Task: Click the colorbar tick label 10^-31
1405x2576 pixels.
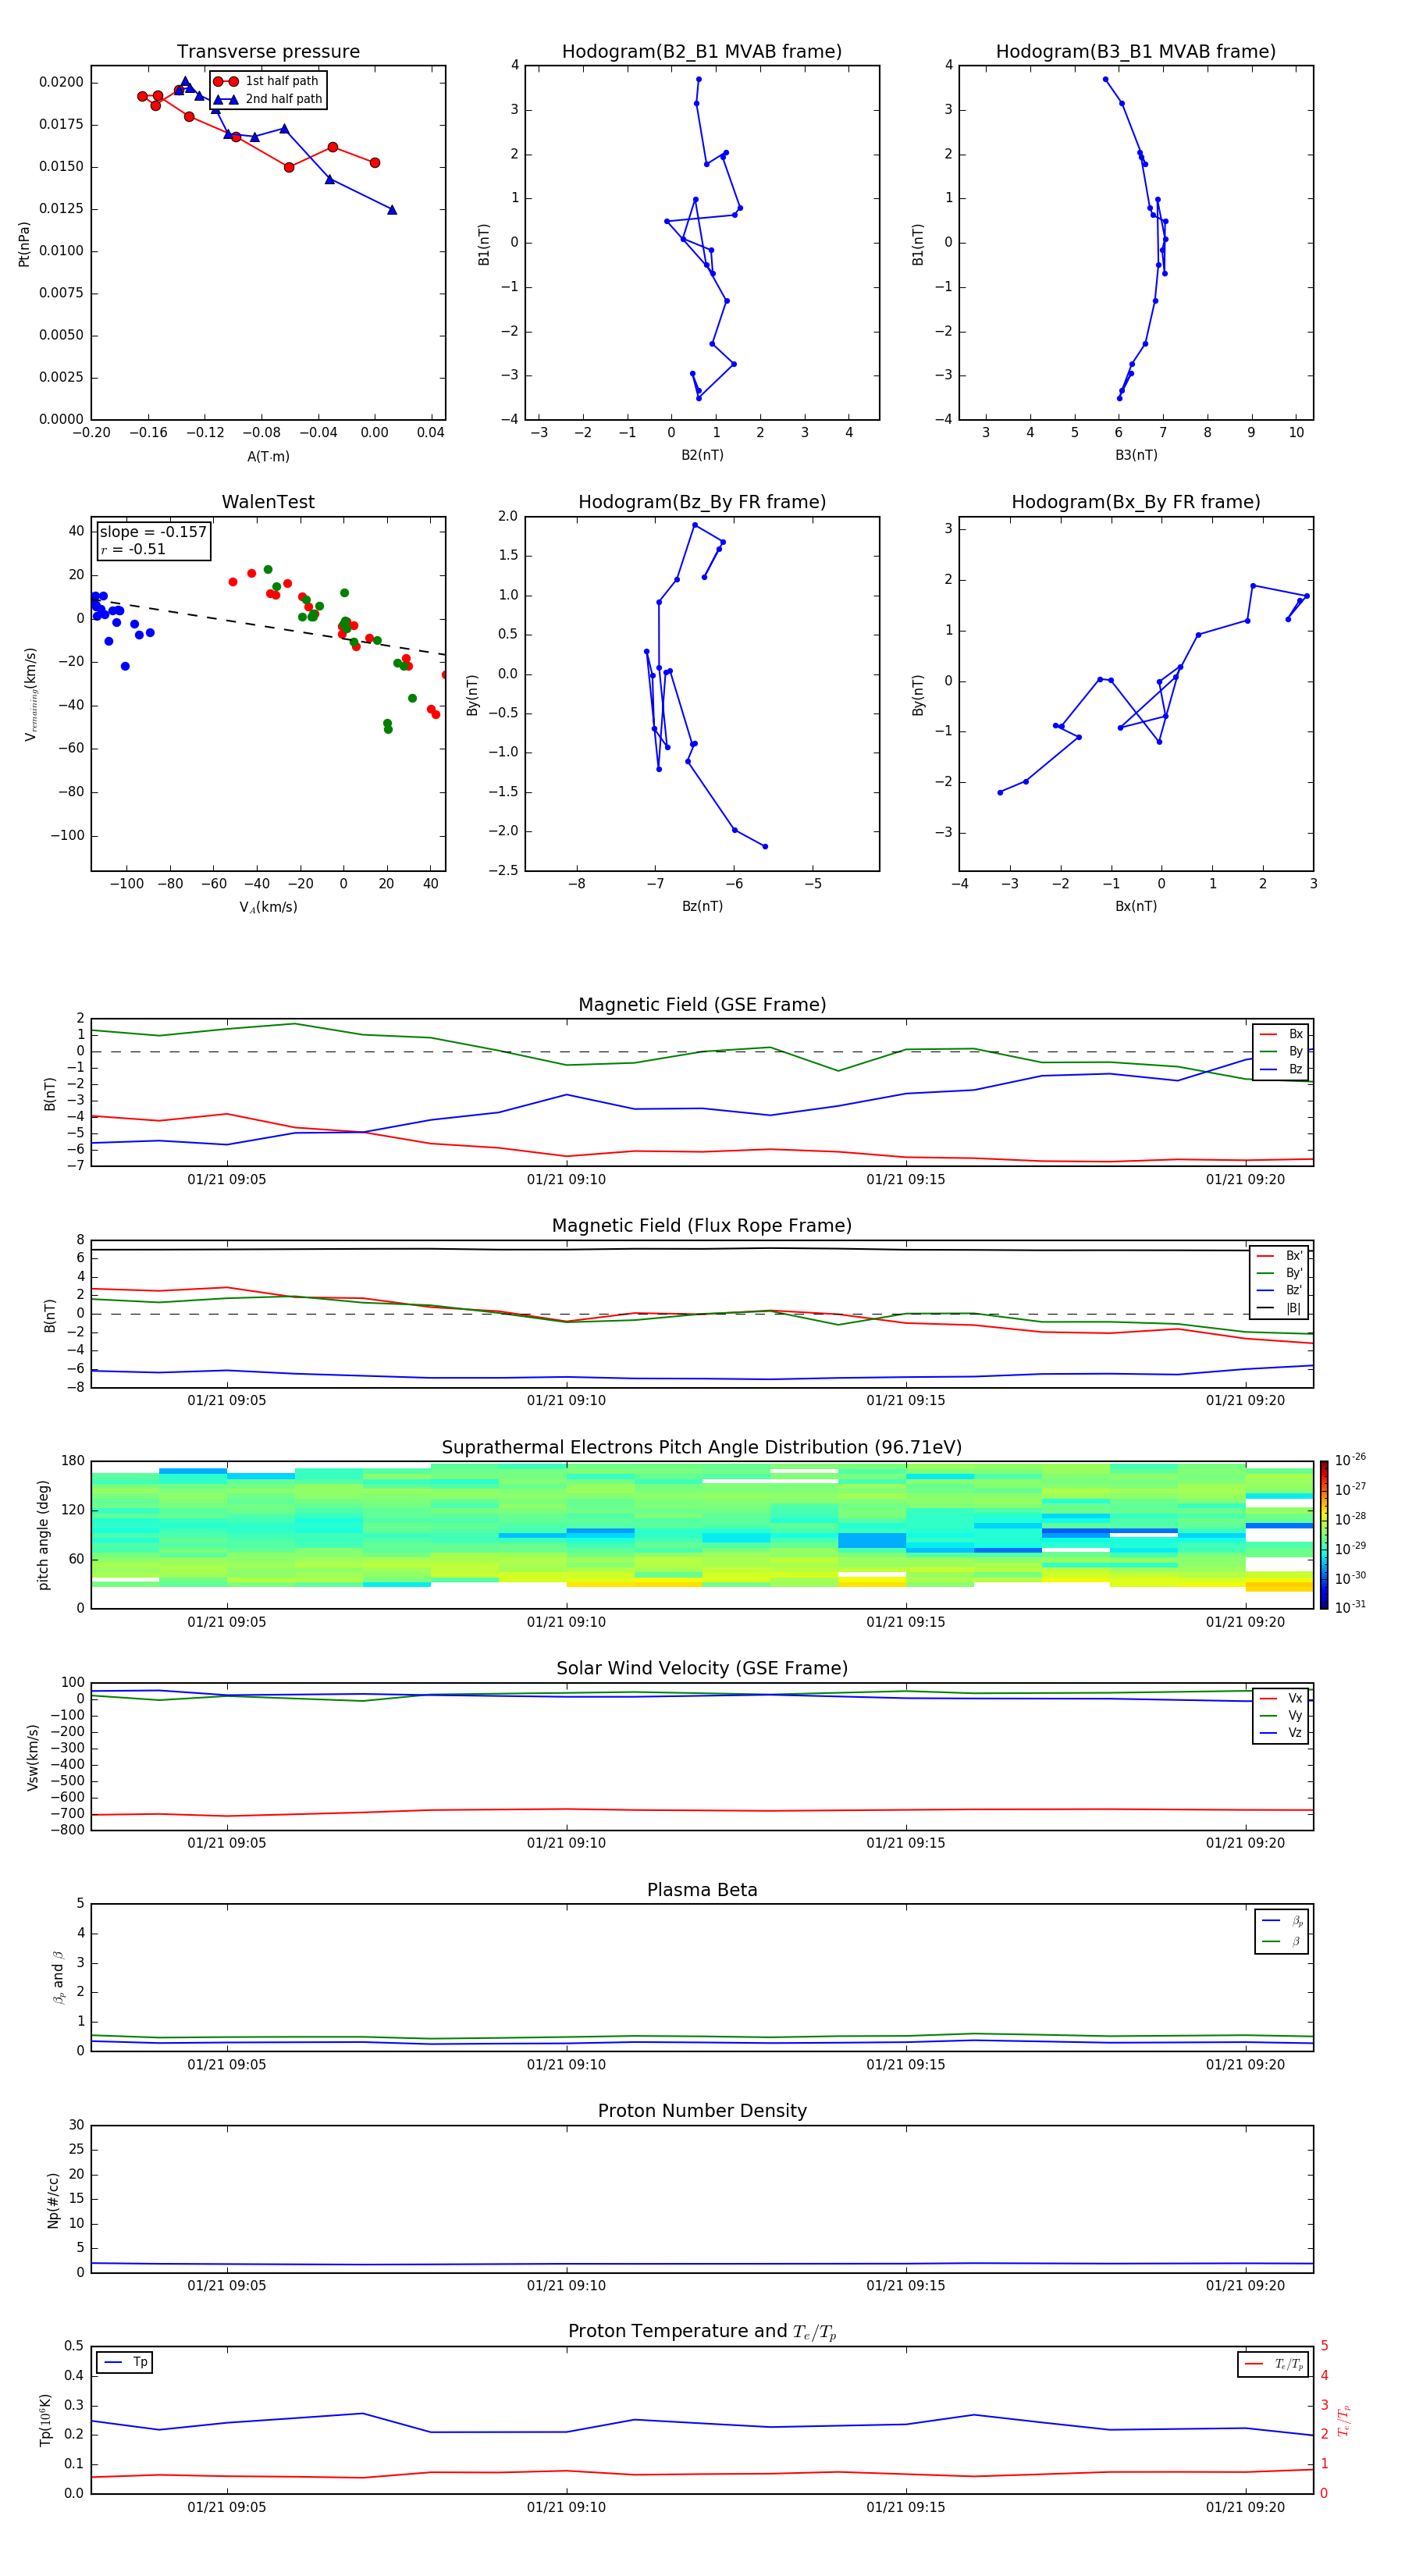Action: [1350, 1607]
